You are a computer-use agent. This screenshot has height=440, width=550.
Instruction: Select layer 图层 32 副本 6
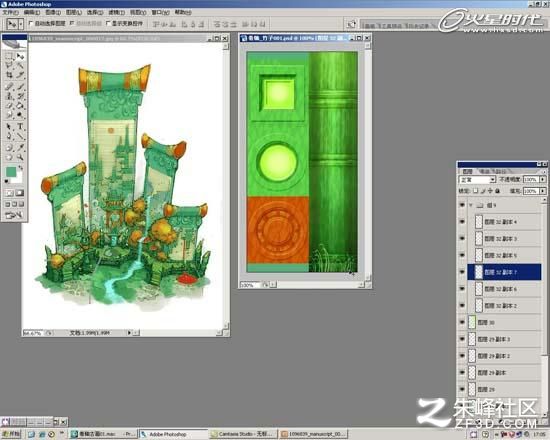(x=504, y=289)
